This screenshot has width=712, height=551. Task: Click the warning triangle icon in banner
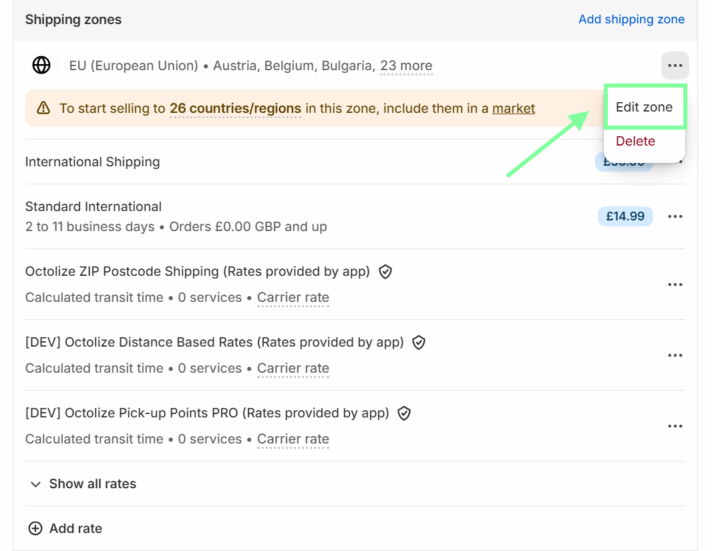[43, 108]
